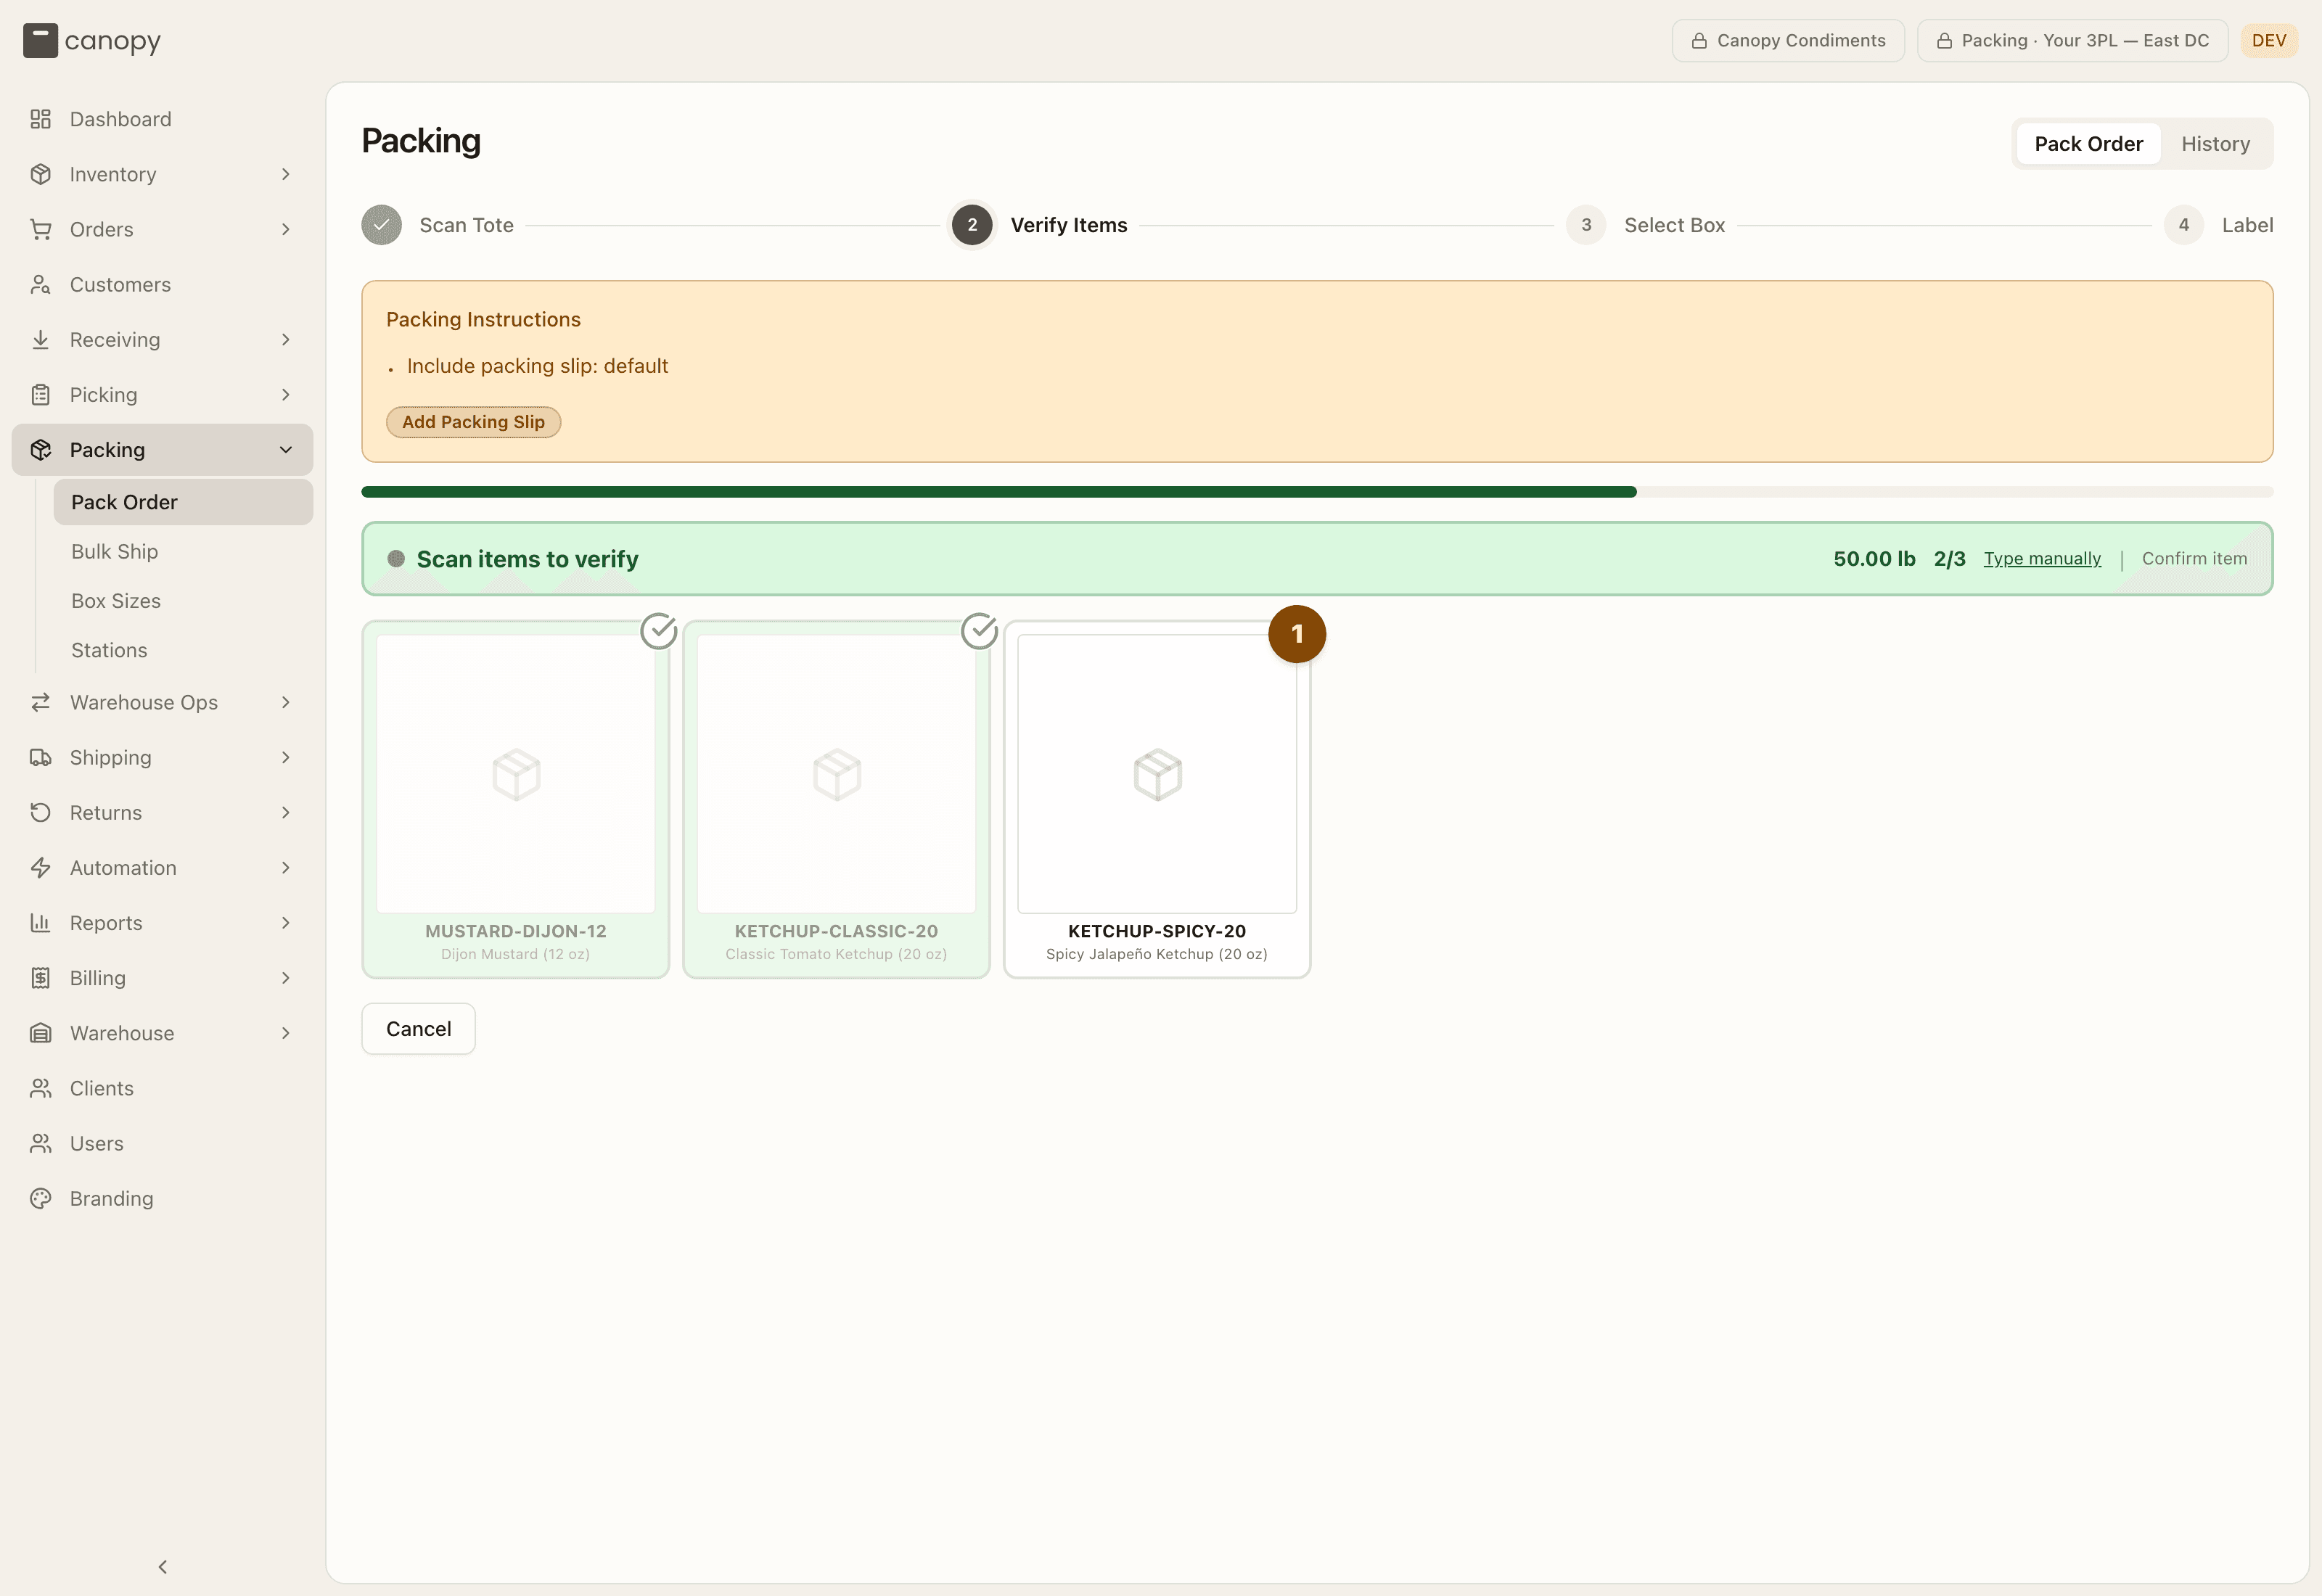
Task: Click Confirm item button
Action: pos(2194,558)
